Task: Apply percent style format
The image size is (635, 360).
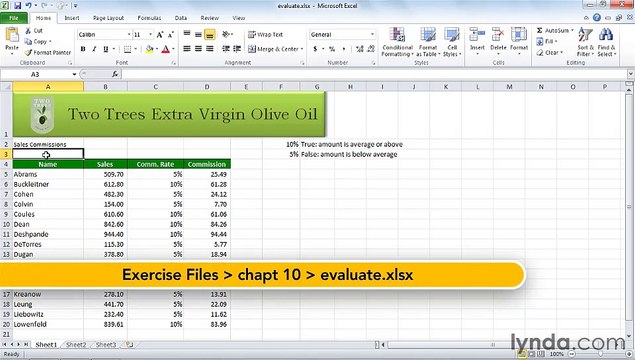Action: tap(332, 49)
